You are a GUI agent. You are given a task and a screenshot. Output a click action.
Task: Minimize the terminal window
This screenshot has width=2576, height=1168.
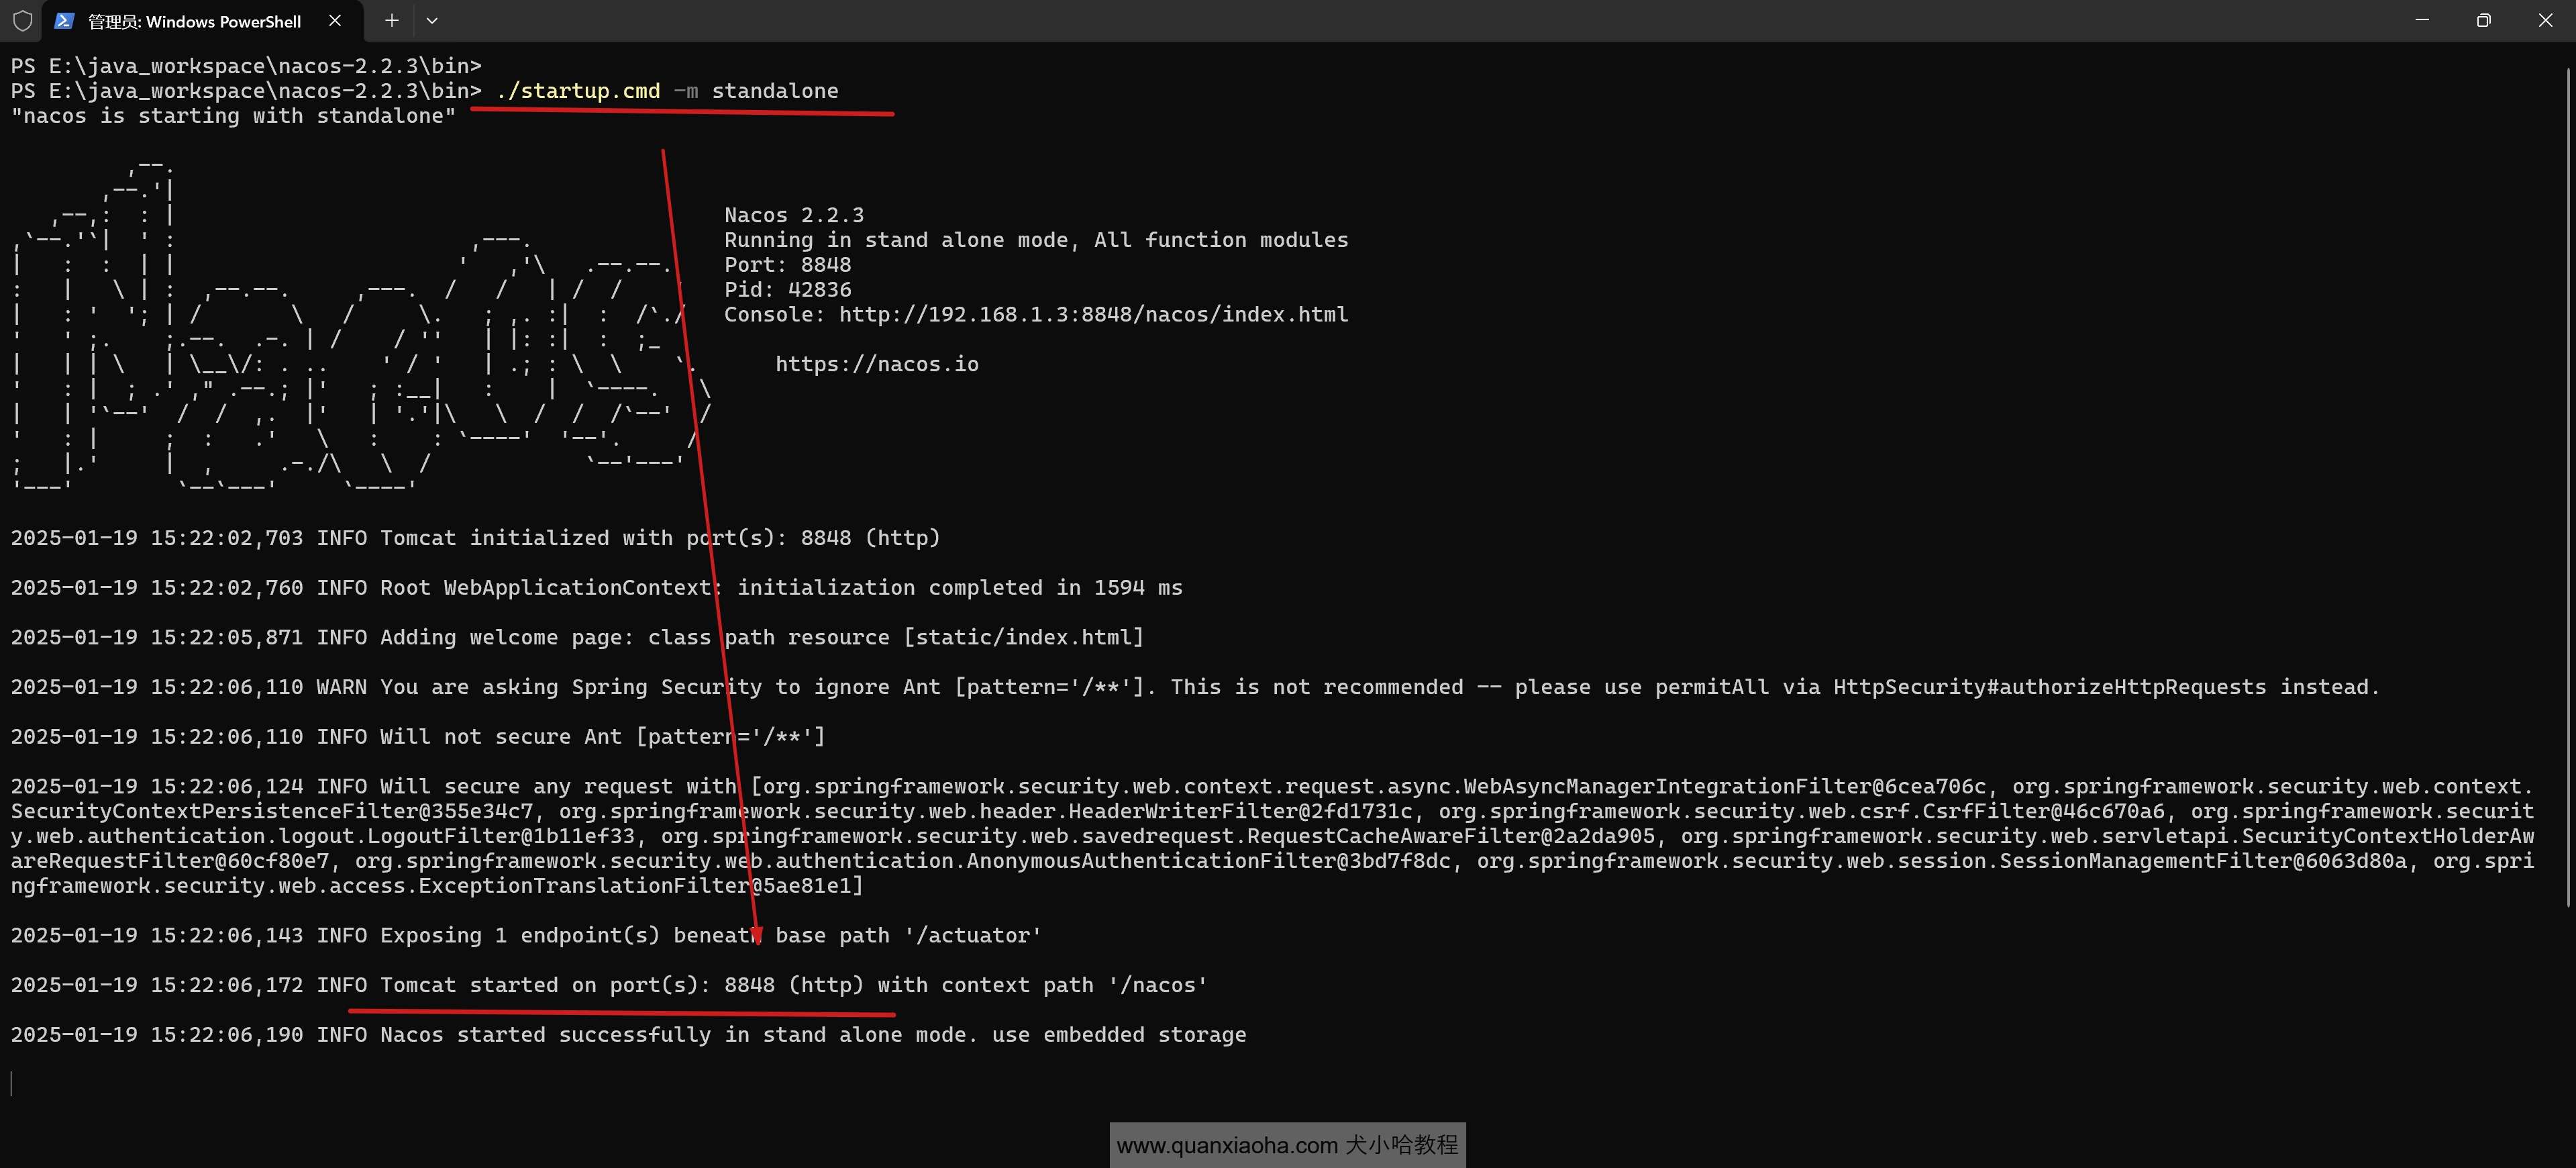pyautogui.click(x=2422, y=21)
